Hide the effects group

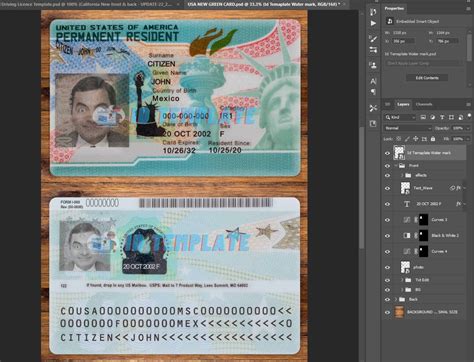click(x=387, y=175)
